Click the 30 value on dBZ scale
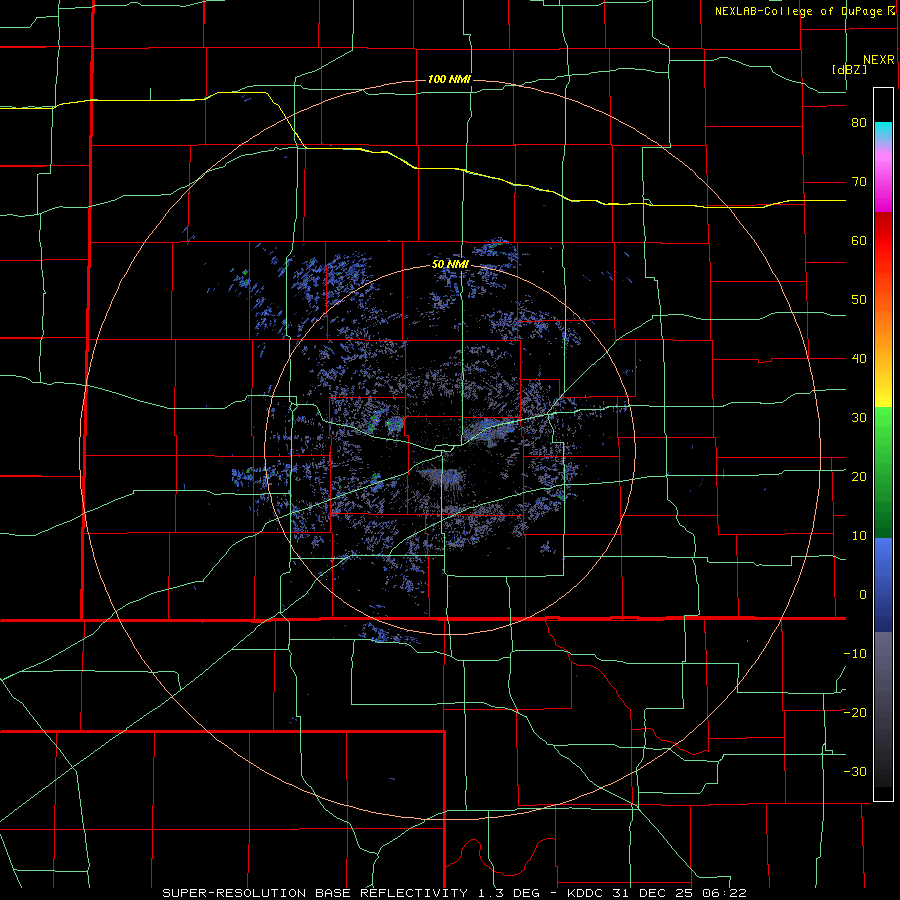The height and width of the screenshot is (900, 900). coord(859,418)
